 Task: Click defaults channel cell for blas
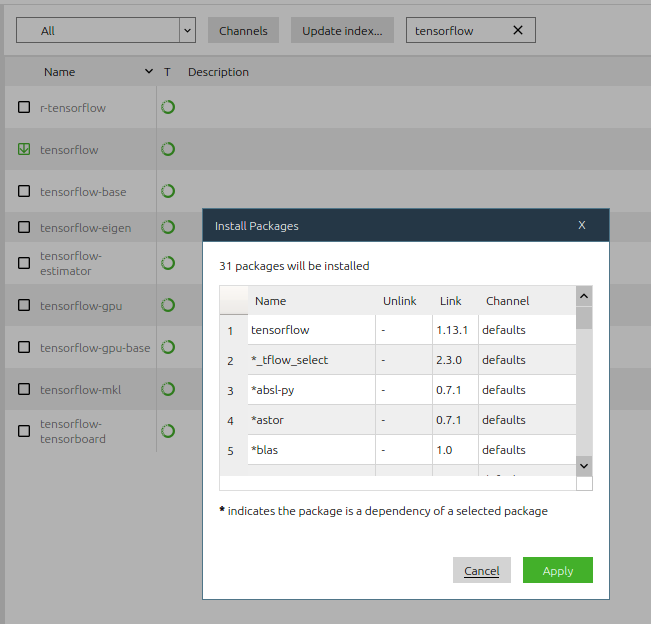coord(527,450)
